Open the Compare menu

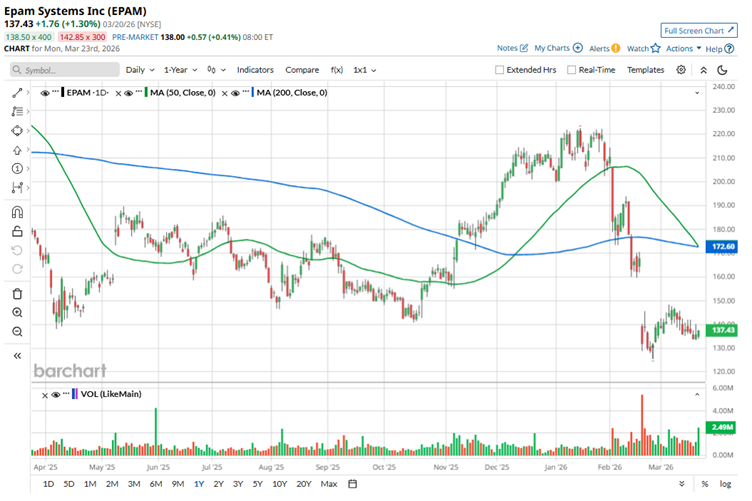click(302, 70)
